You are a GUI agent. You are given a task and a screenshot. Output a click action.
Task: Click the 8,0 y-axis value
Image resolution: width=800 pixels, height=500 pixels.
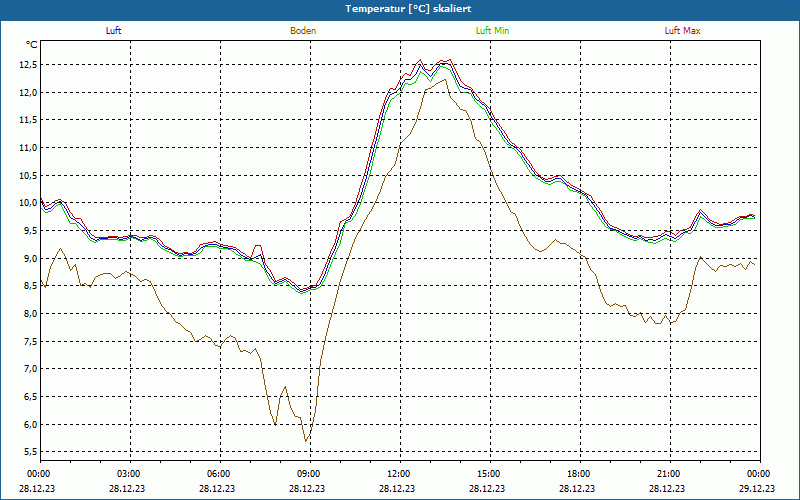point(30,313)
